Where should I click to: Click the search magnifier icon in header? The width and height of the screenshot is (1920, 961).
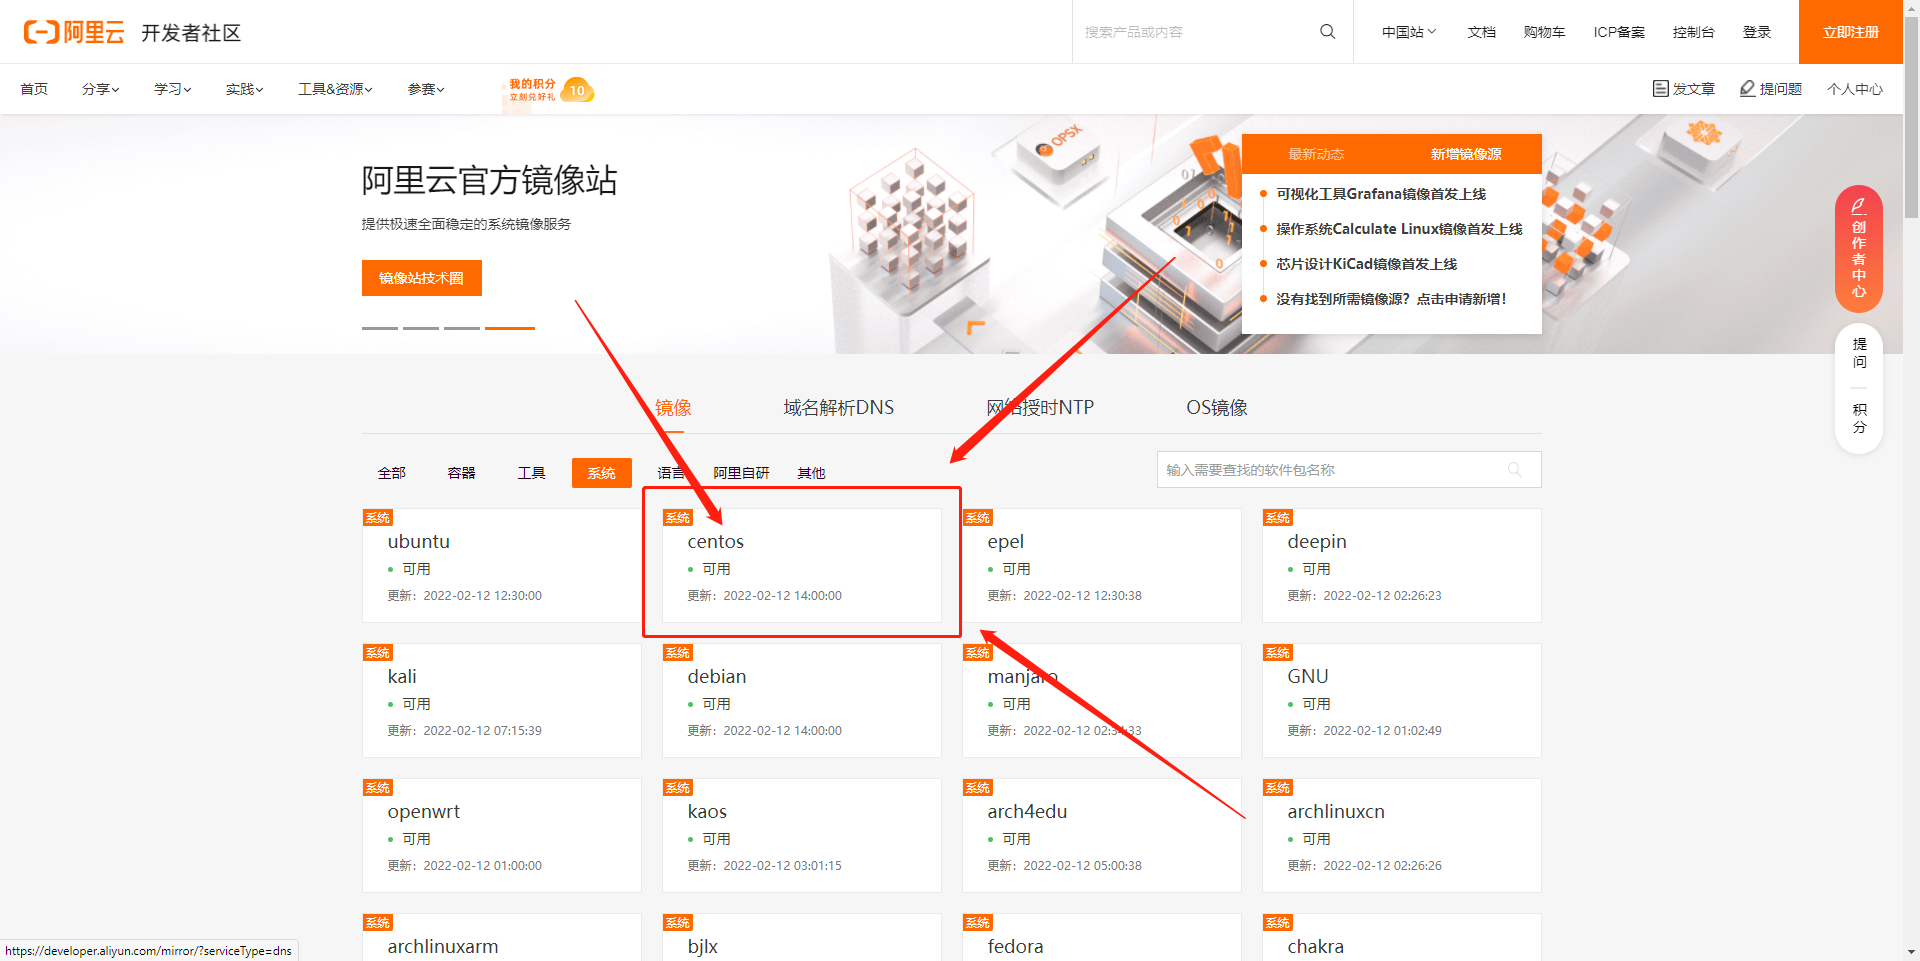pyautogui.click(x=1327, y=32)
